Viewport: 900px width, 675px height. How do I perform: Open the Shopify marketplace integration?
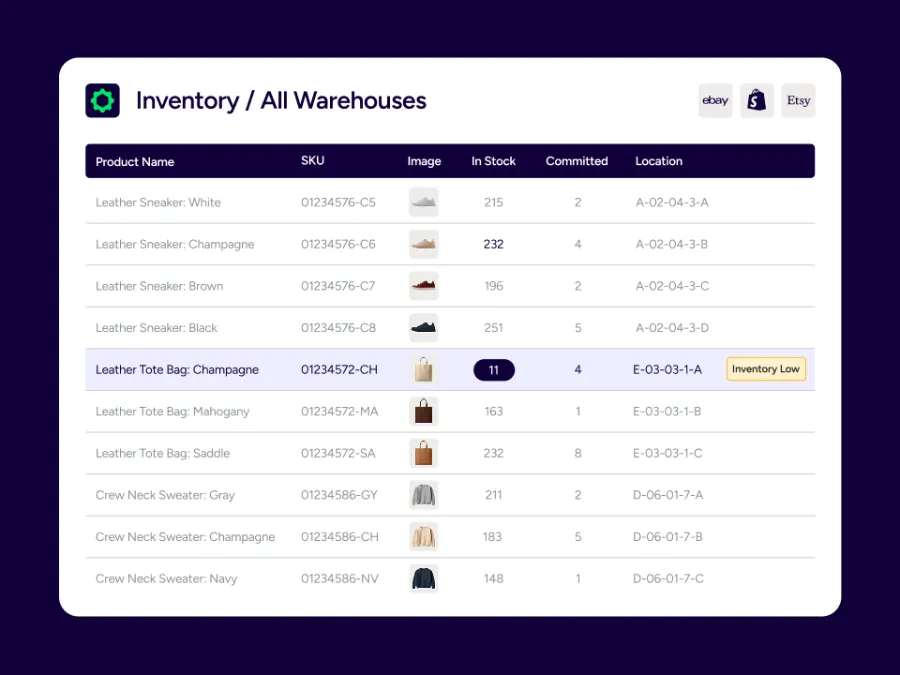coord(756,100)
